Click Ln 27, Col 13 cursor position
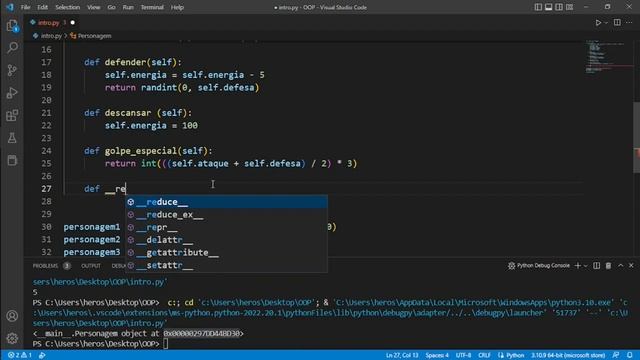The height and width of the screenshot is (360, 640). (402, 355)
